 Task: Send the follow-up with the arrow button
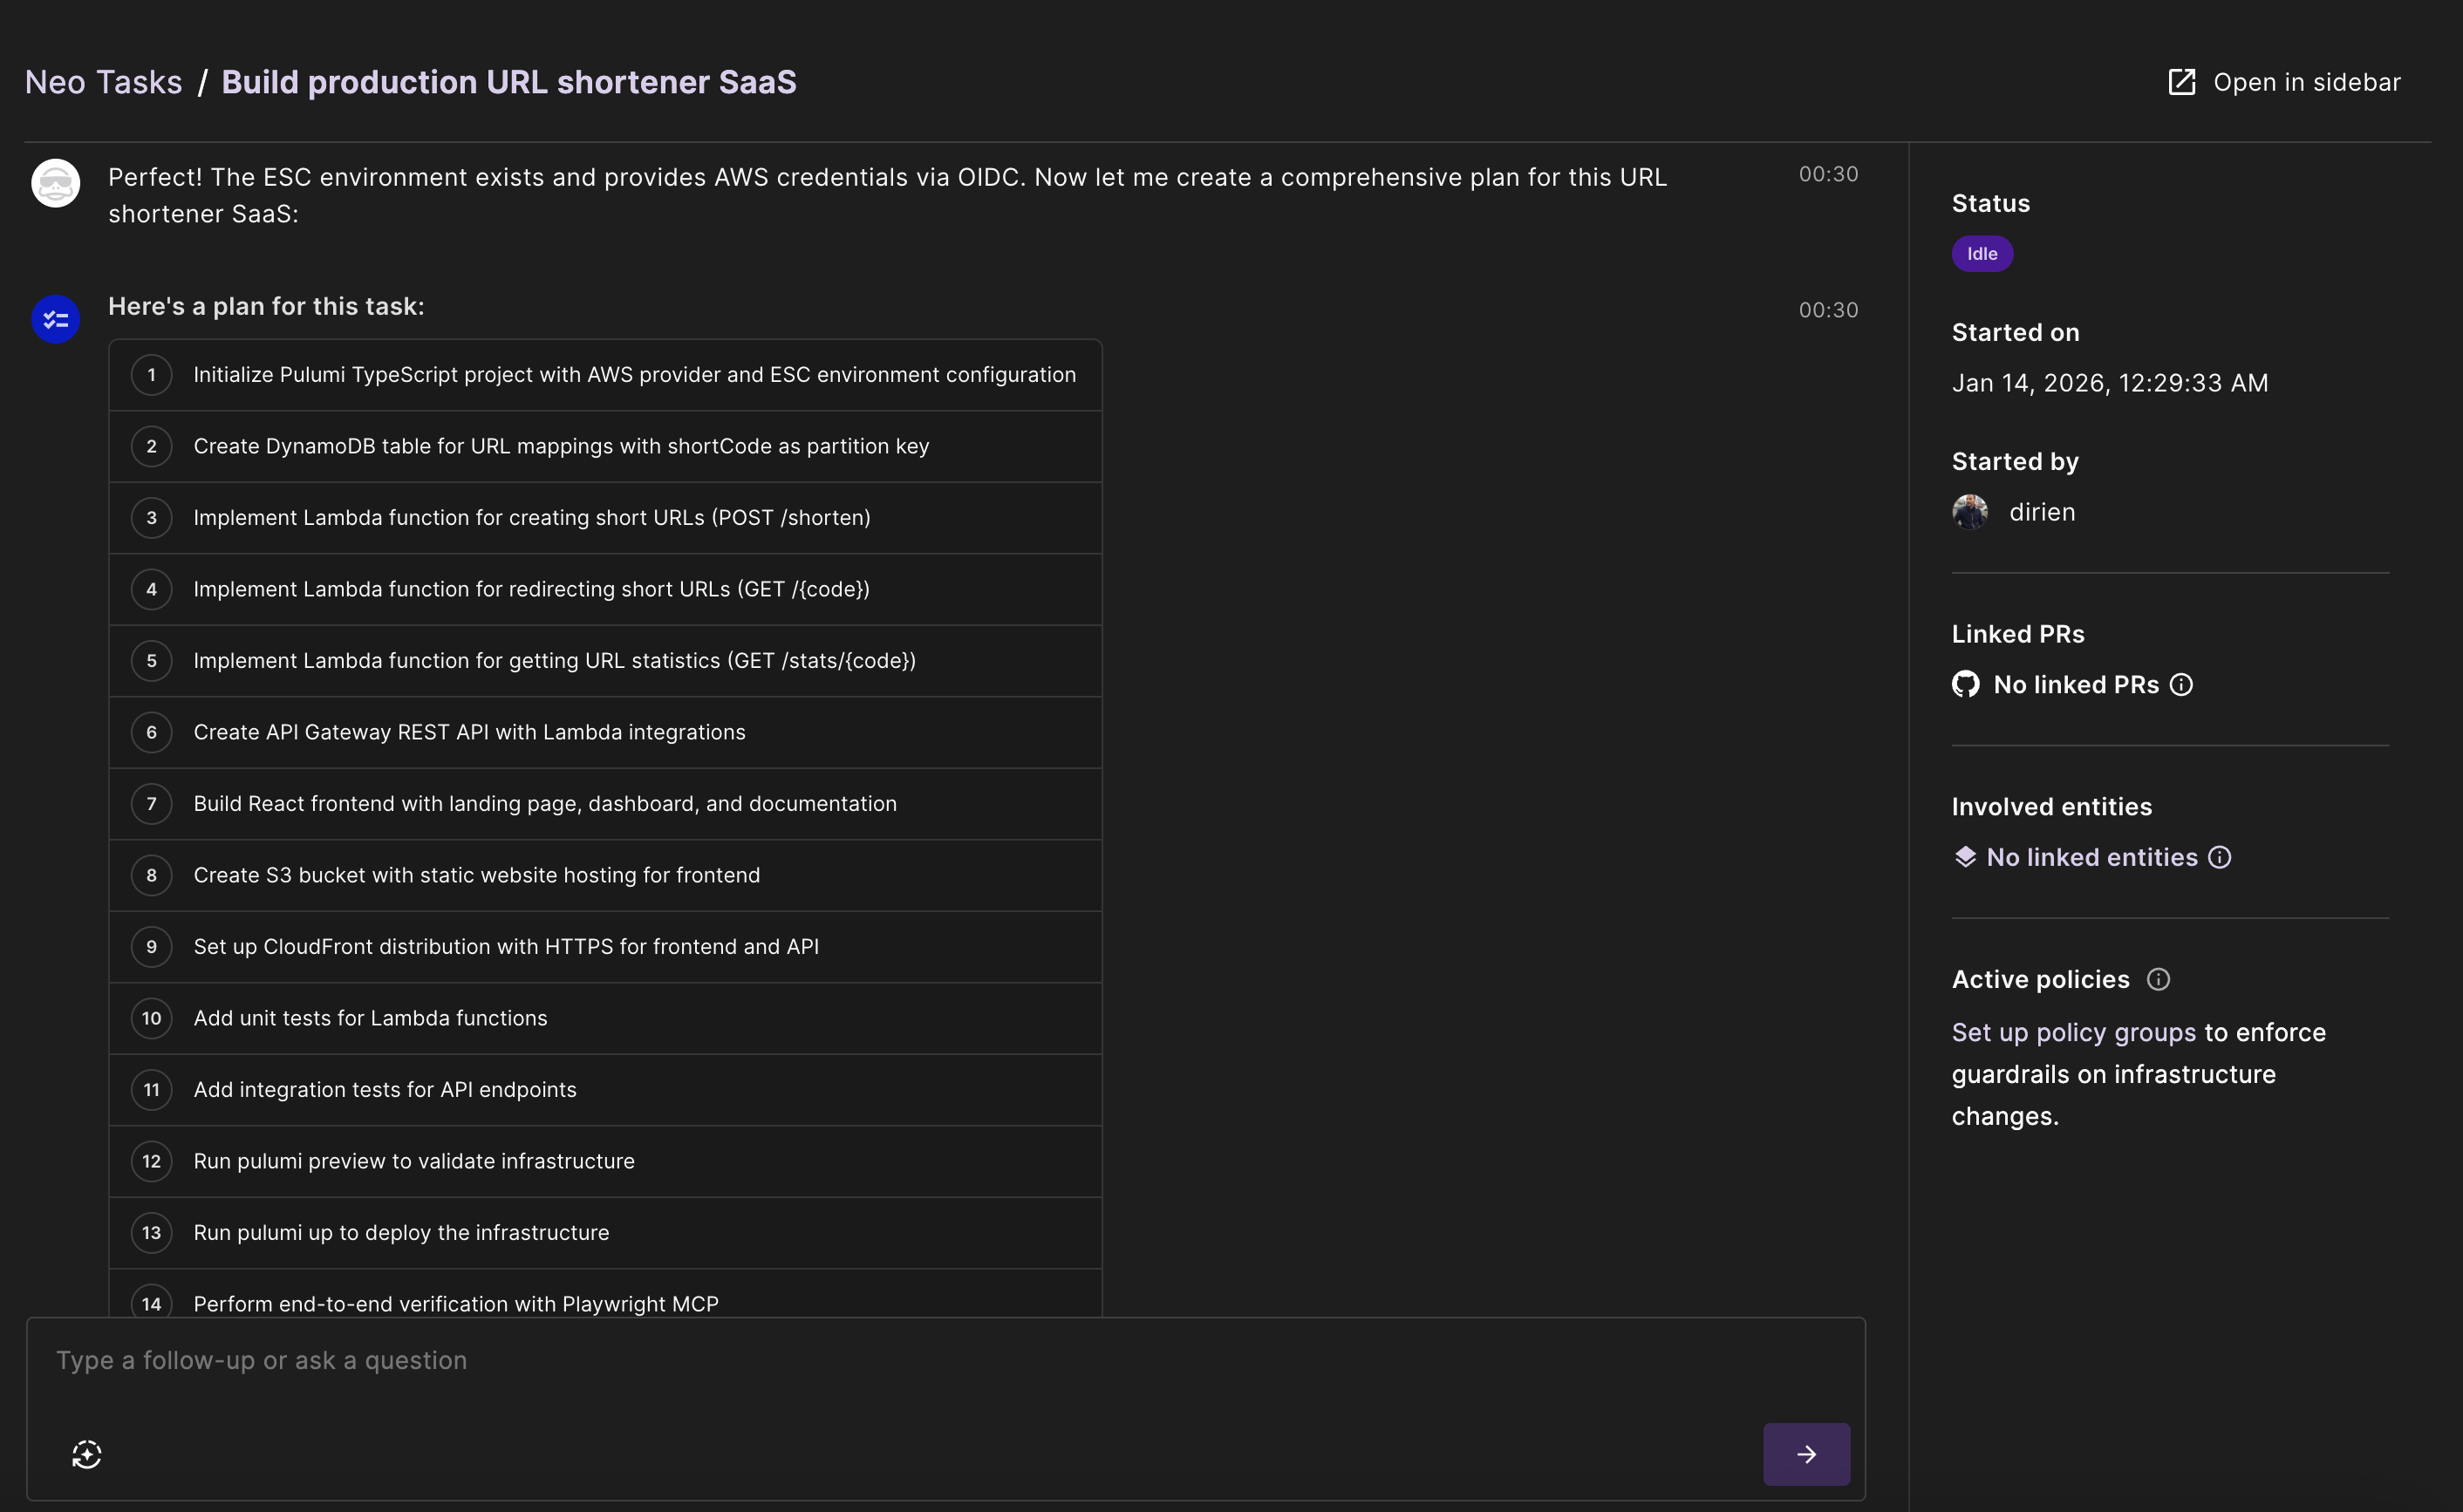pyautogui.click(x=1806, y=1454)
